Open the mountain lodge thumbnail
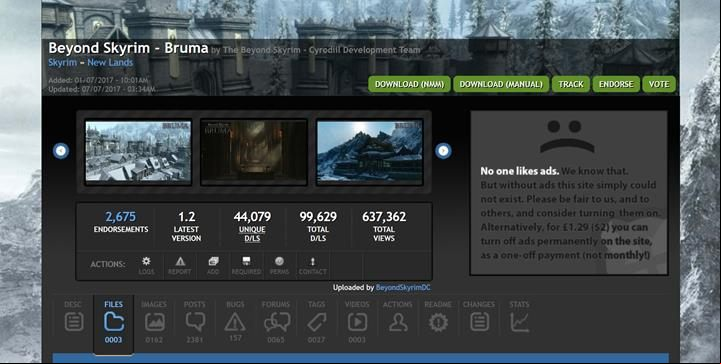The image size is (721, 364). click(370, 152)
